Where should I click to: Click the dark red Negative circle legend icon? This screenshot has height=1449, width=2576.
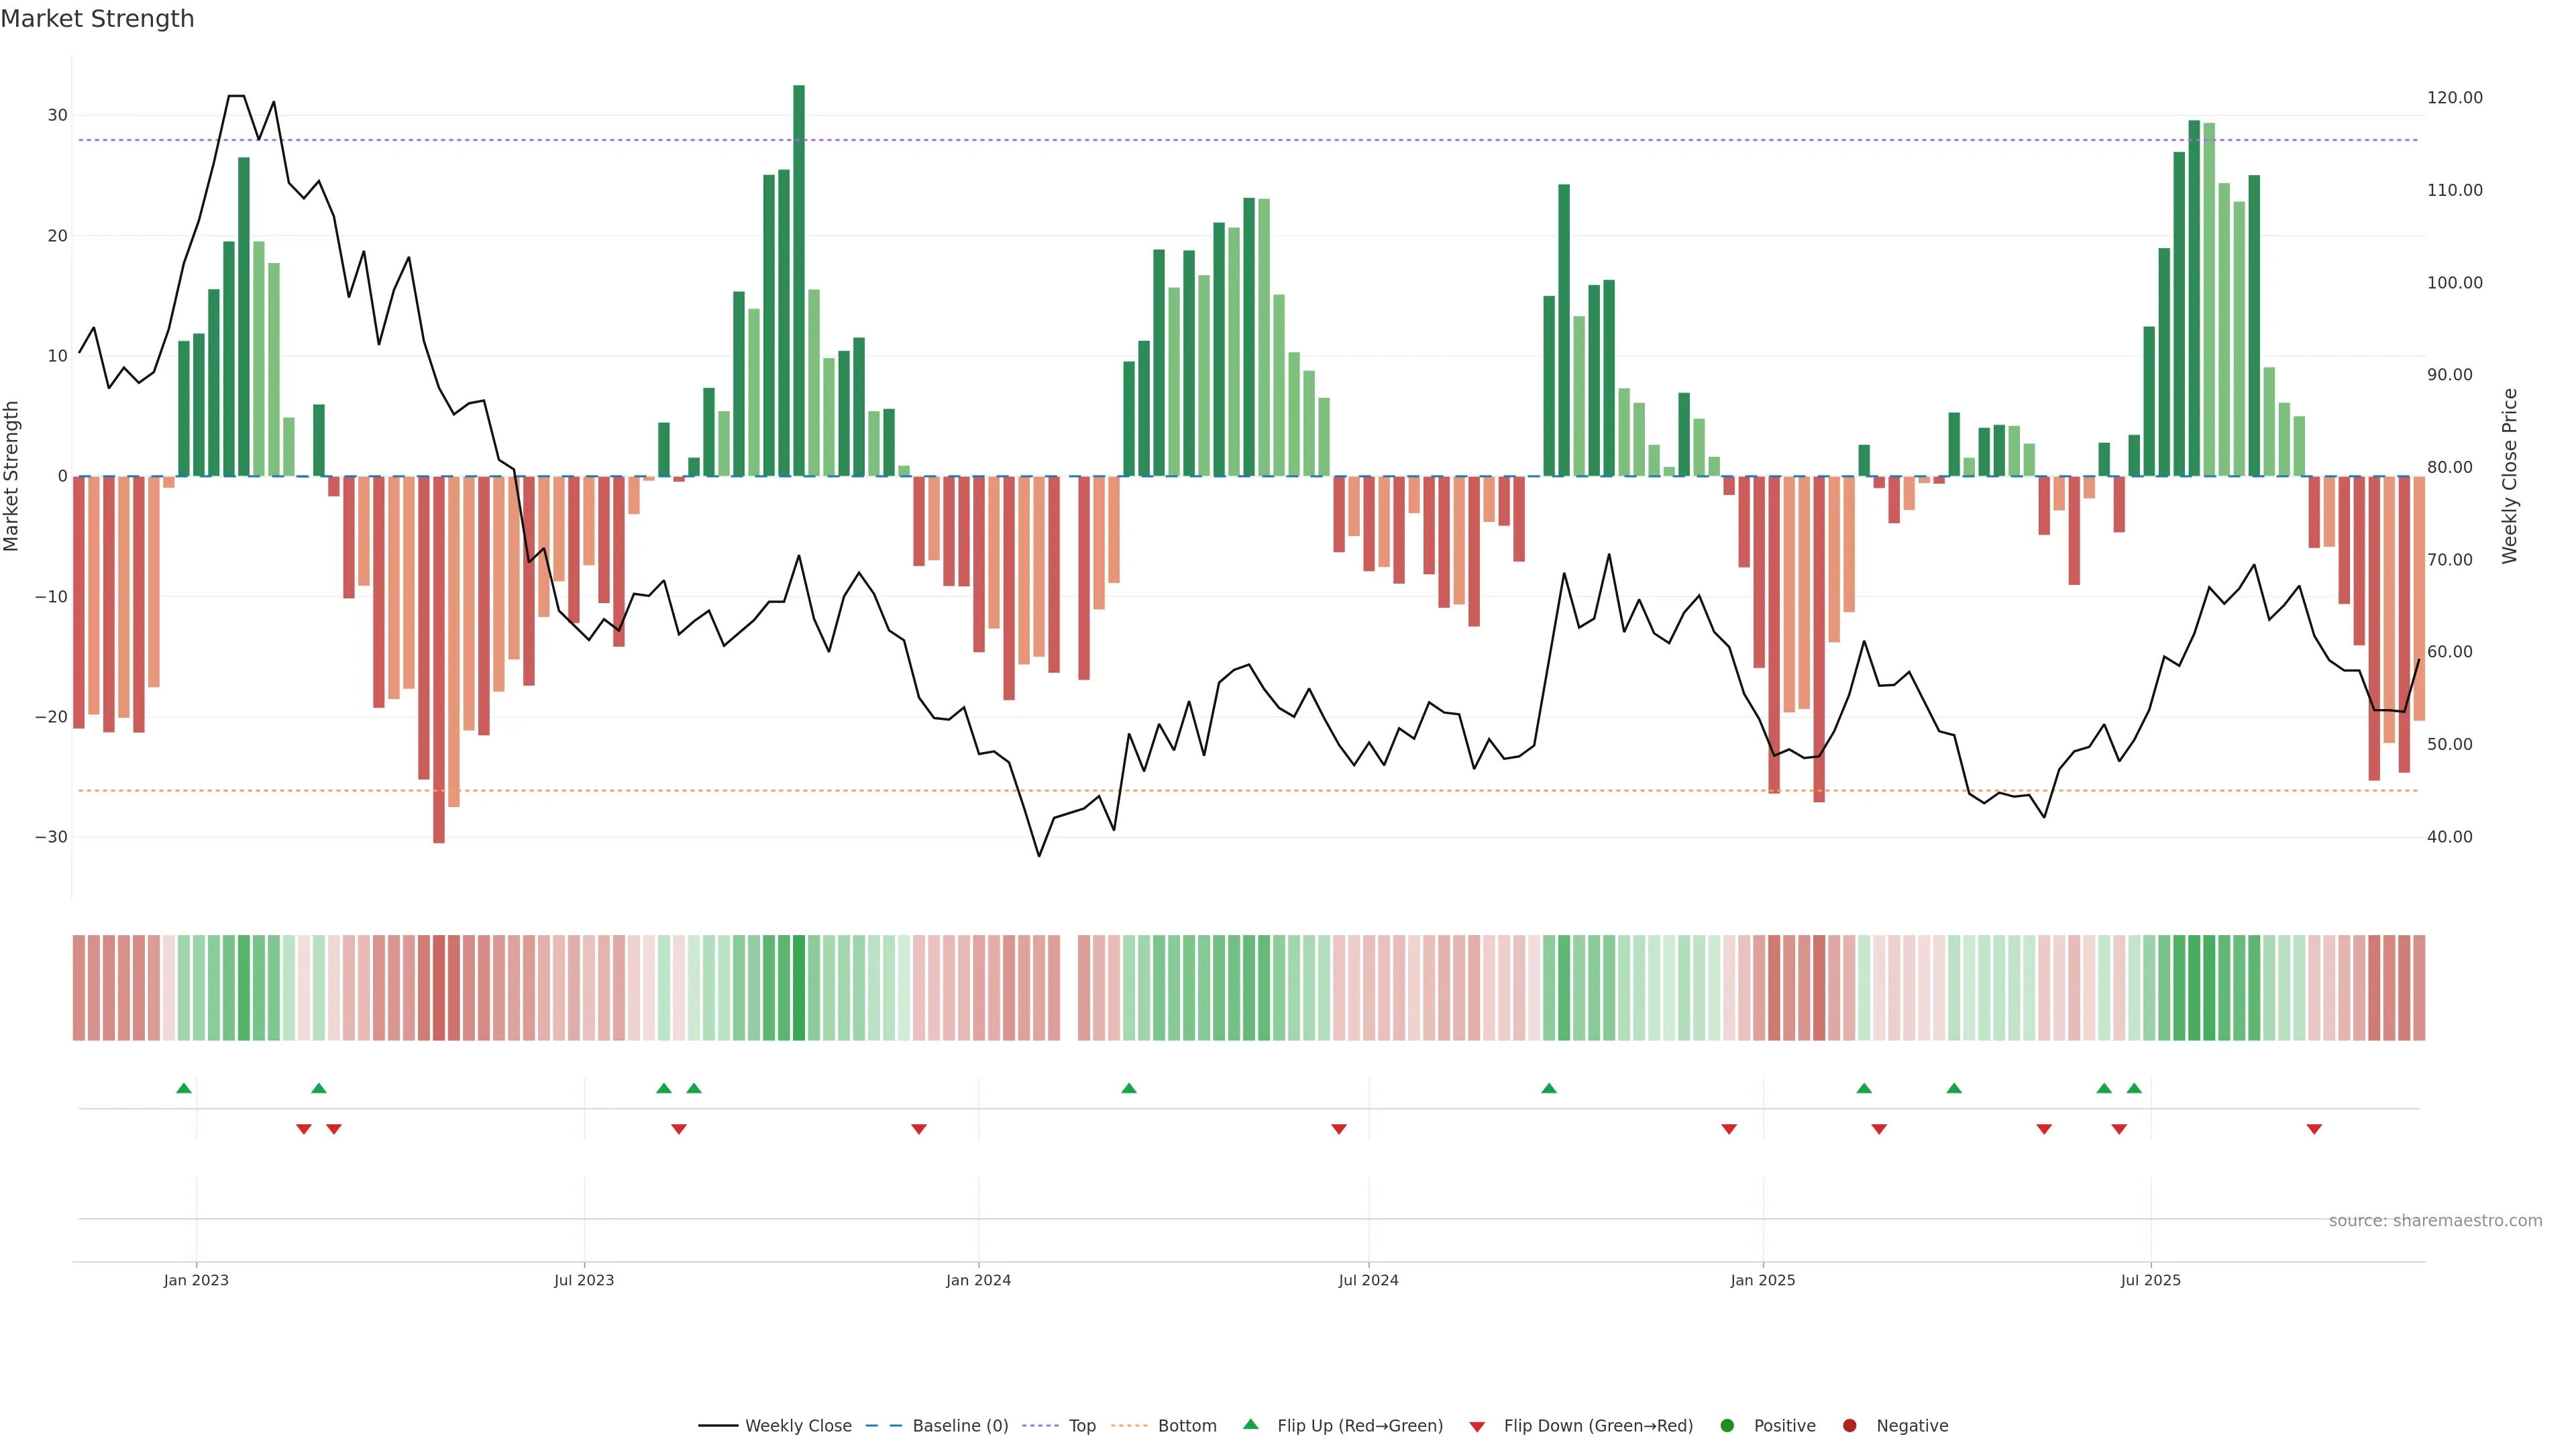point(1849,1426)
